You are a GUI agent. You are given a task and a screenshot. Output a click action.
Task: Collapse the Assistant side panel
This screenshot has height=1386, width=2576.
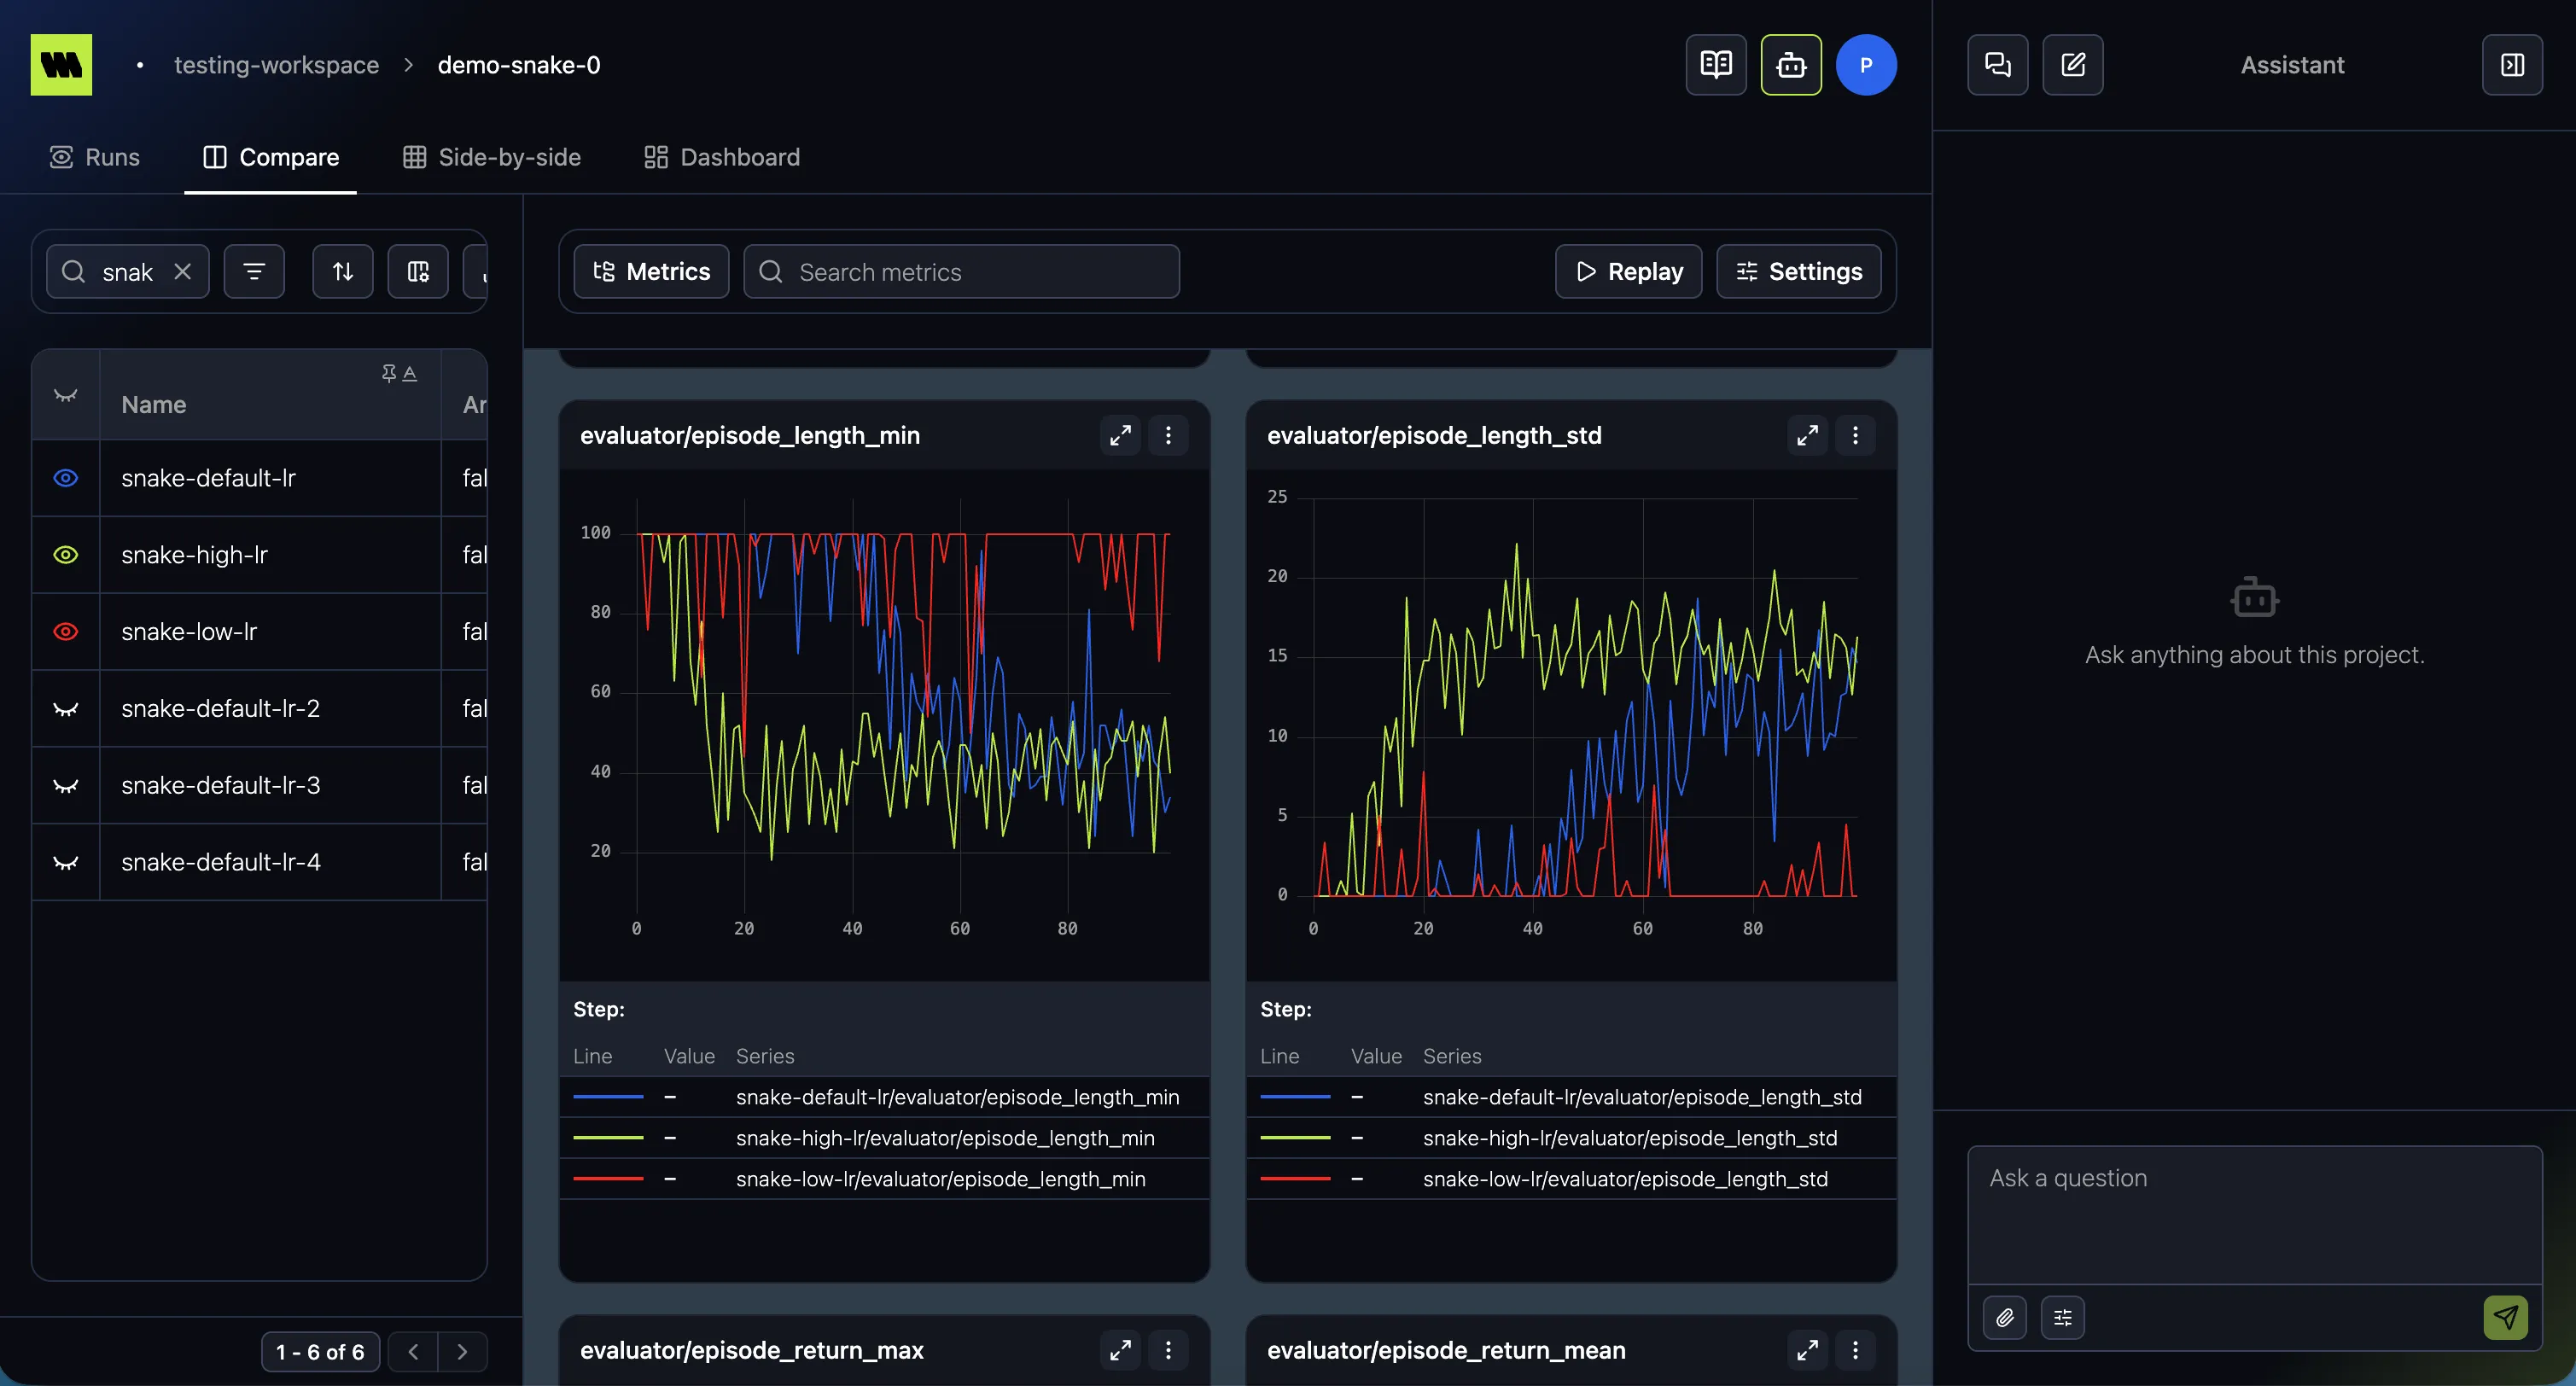coord(2512,65)
